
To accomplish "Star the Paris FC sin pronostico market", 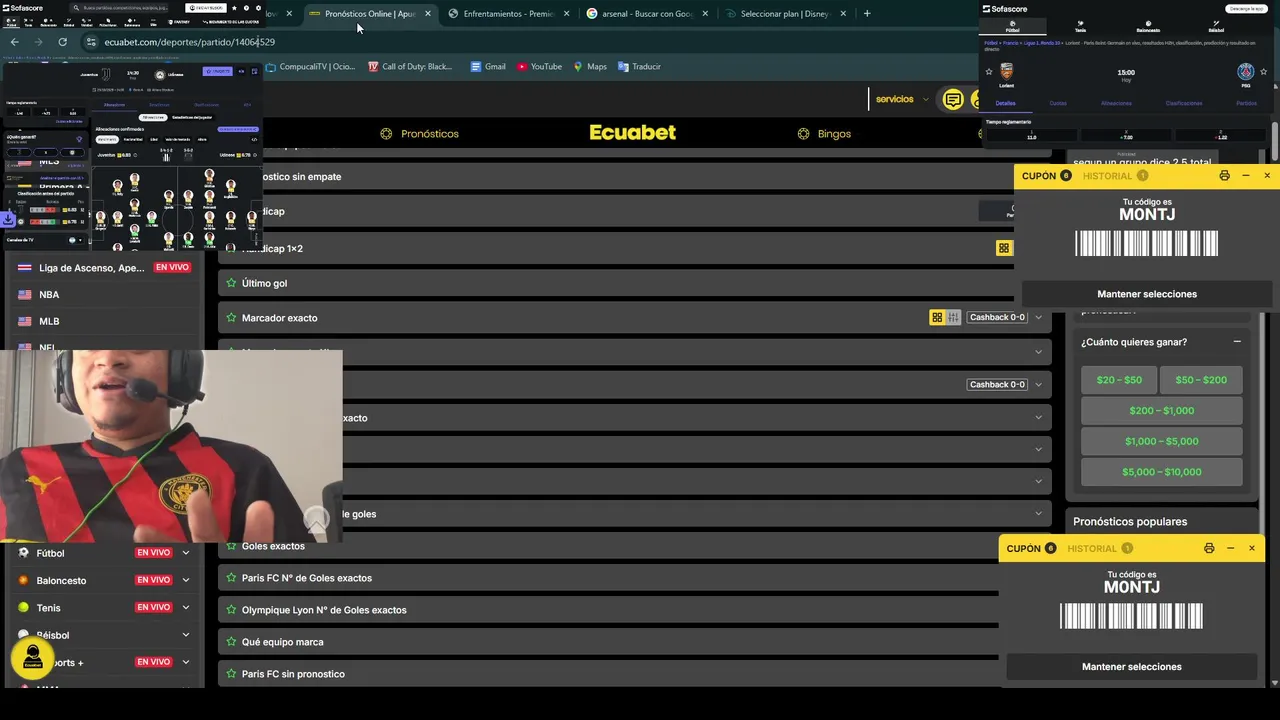I will [231, 674].
